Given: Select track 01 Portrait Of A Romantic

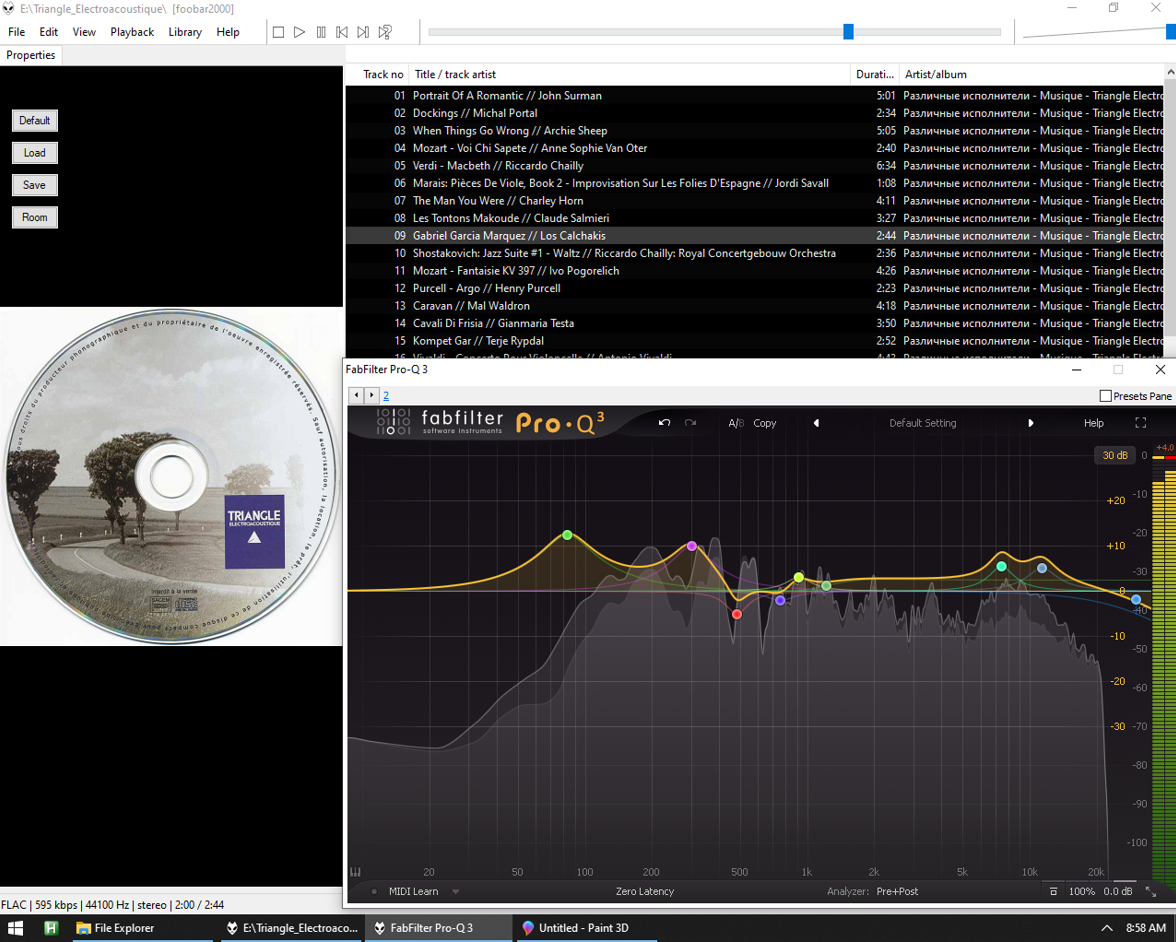Looking at the screenshot, I should pyautogui.click(x=754, y=95).
